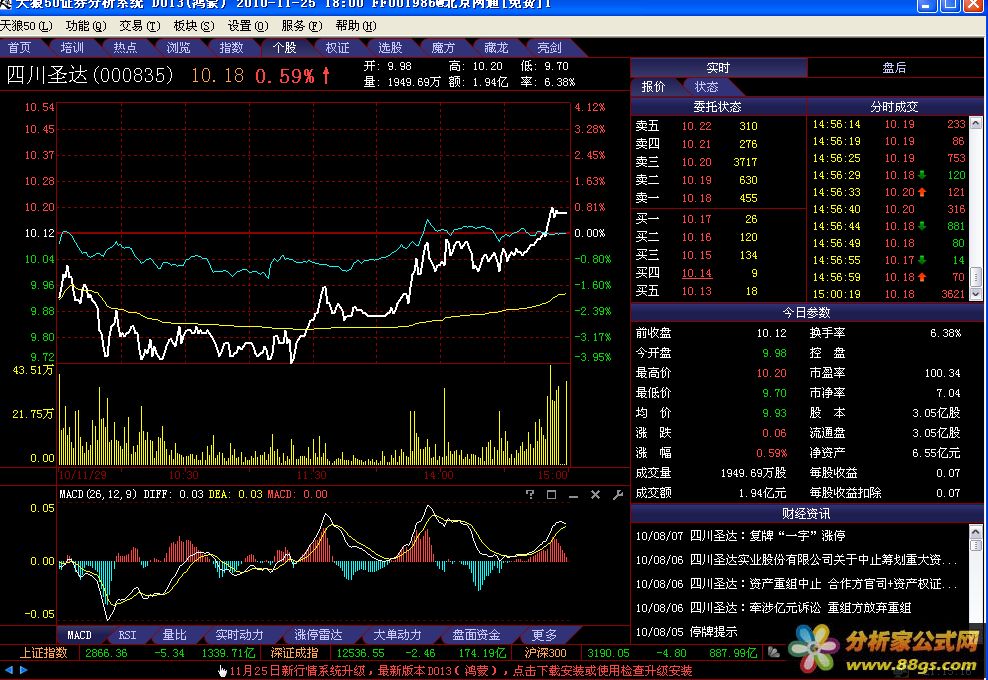The image size is (988, 680).
Task: Click the right blue arrow in the status bar
Action: 23,670
